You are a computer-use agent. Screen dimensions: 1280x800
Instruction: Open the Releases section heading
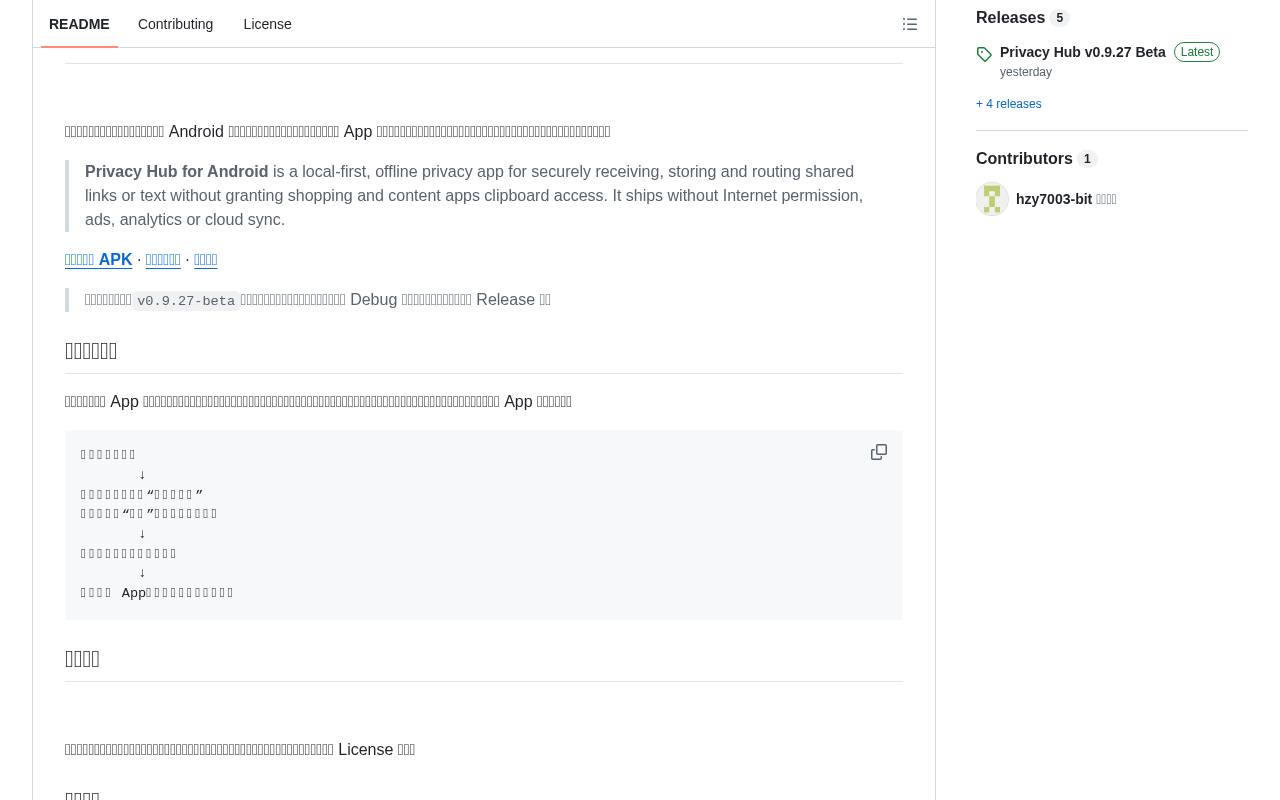click(x=1010, y=18)
